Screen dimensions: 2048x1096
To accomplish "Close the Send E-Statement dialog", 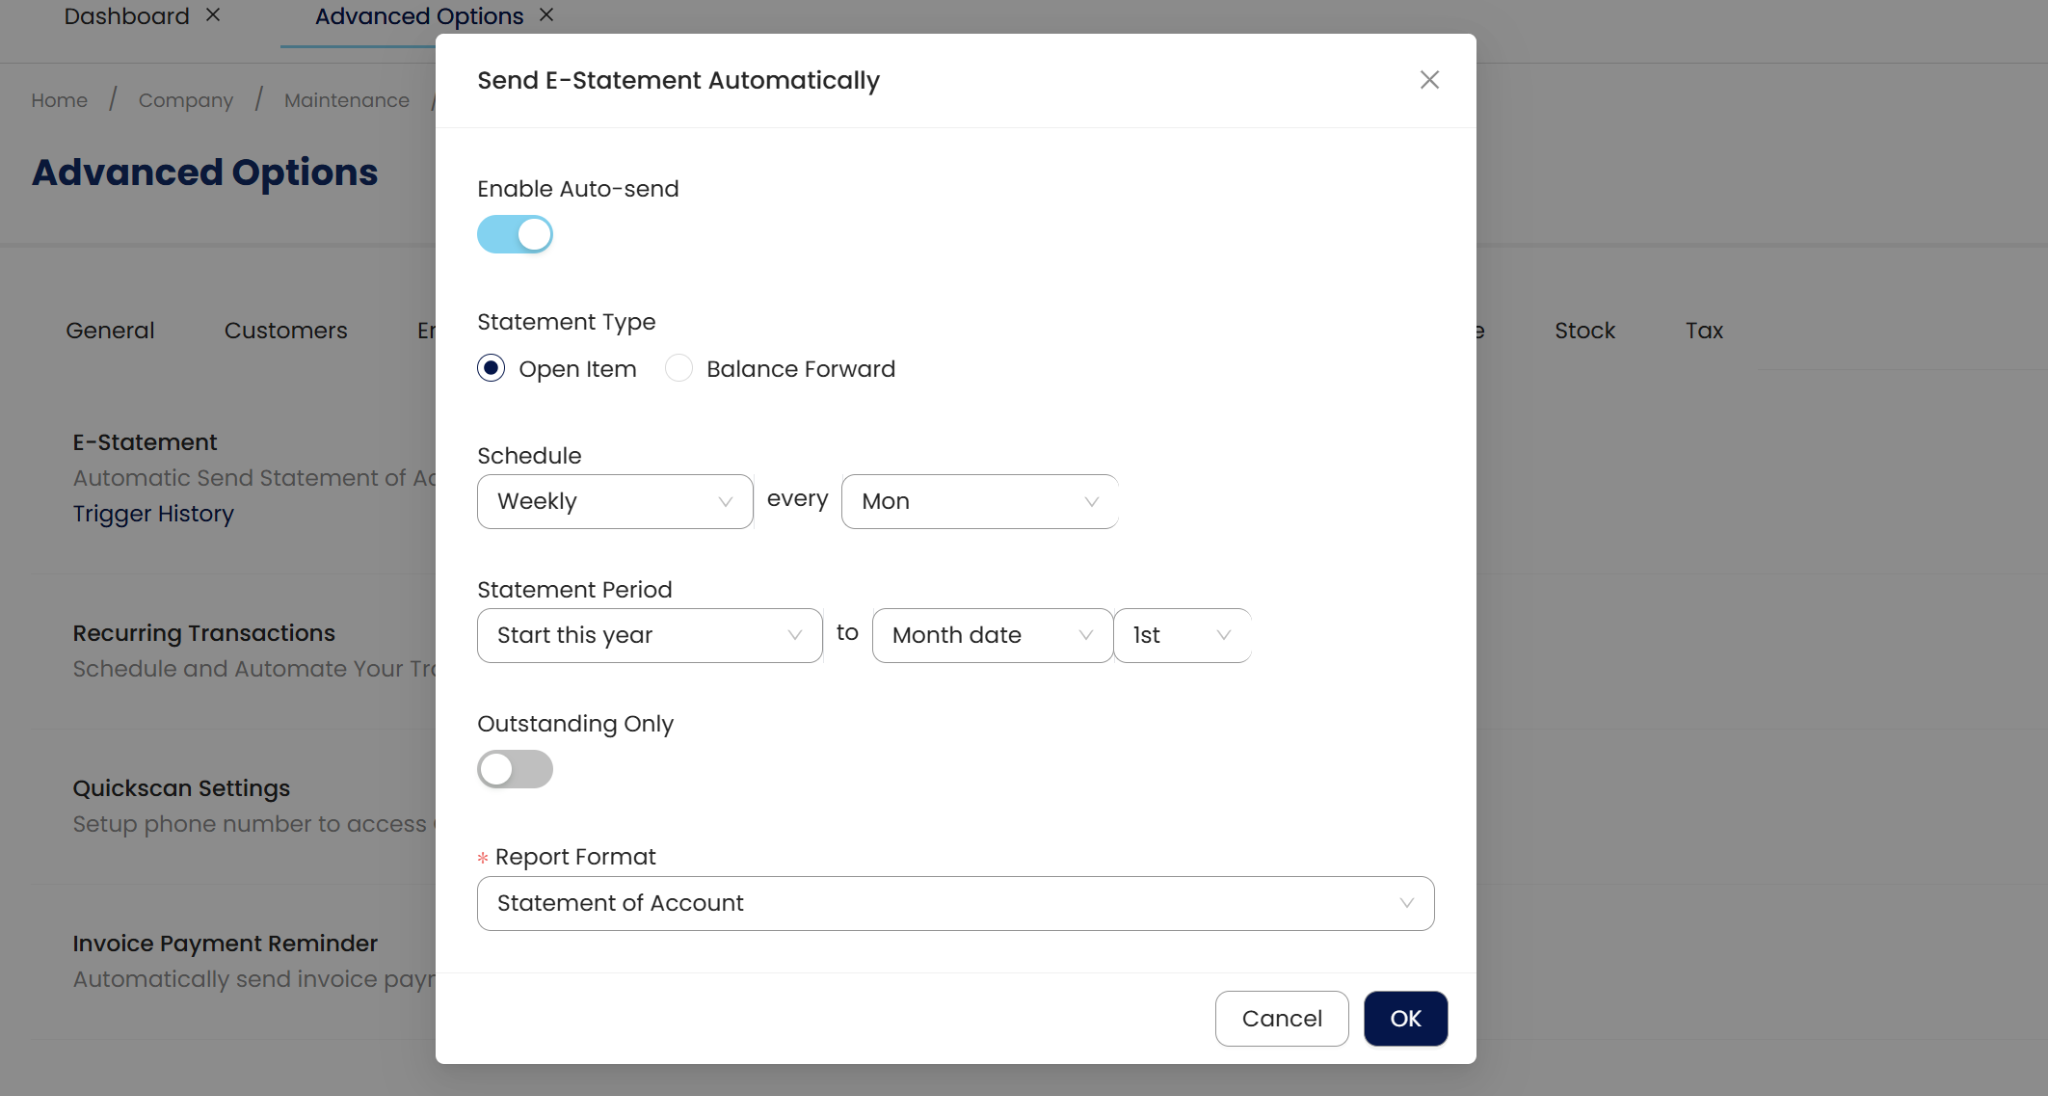I will coord(1429,80).
